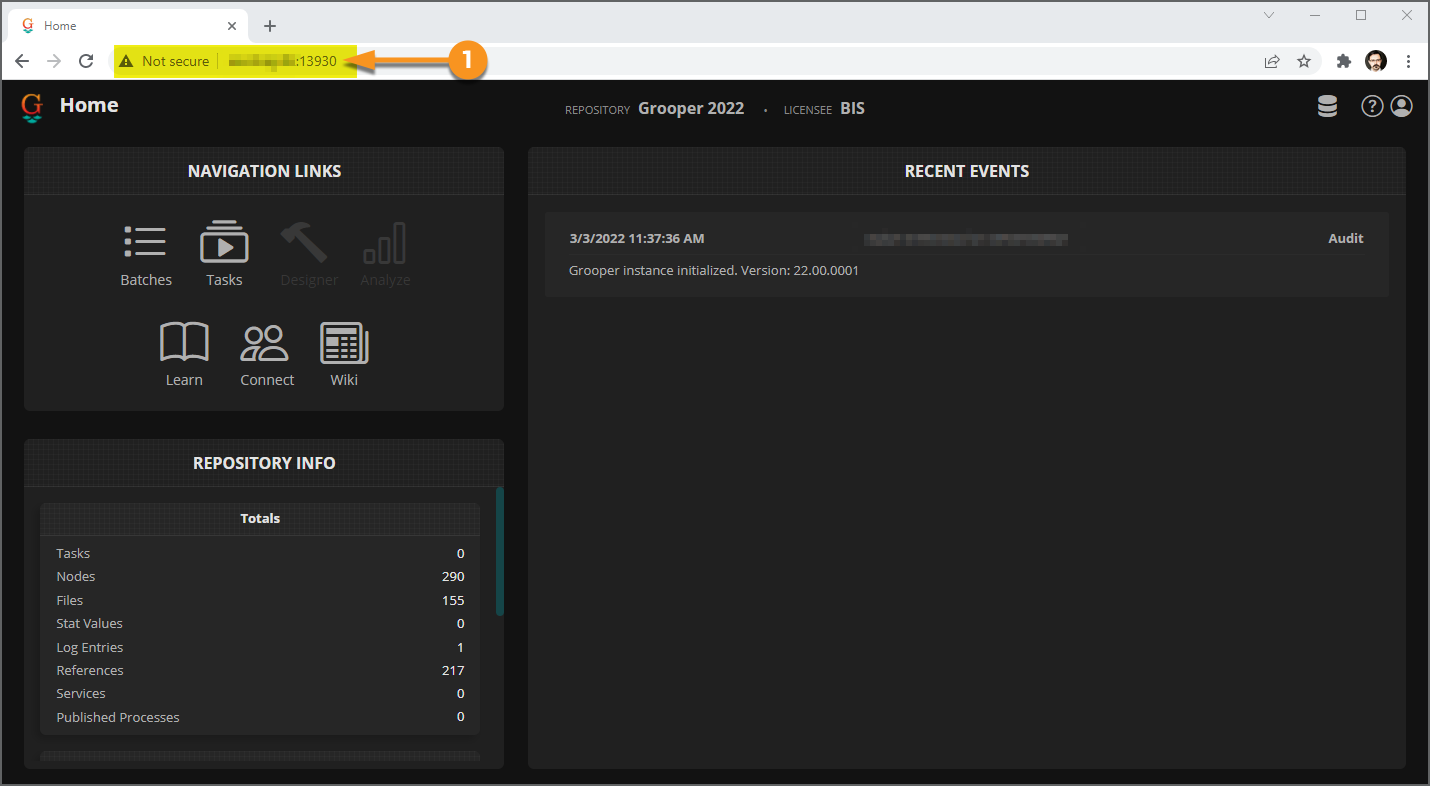Go forward with the browser forward arrow

click(x=54, y=61)
